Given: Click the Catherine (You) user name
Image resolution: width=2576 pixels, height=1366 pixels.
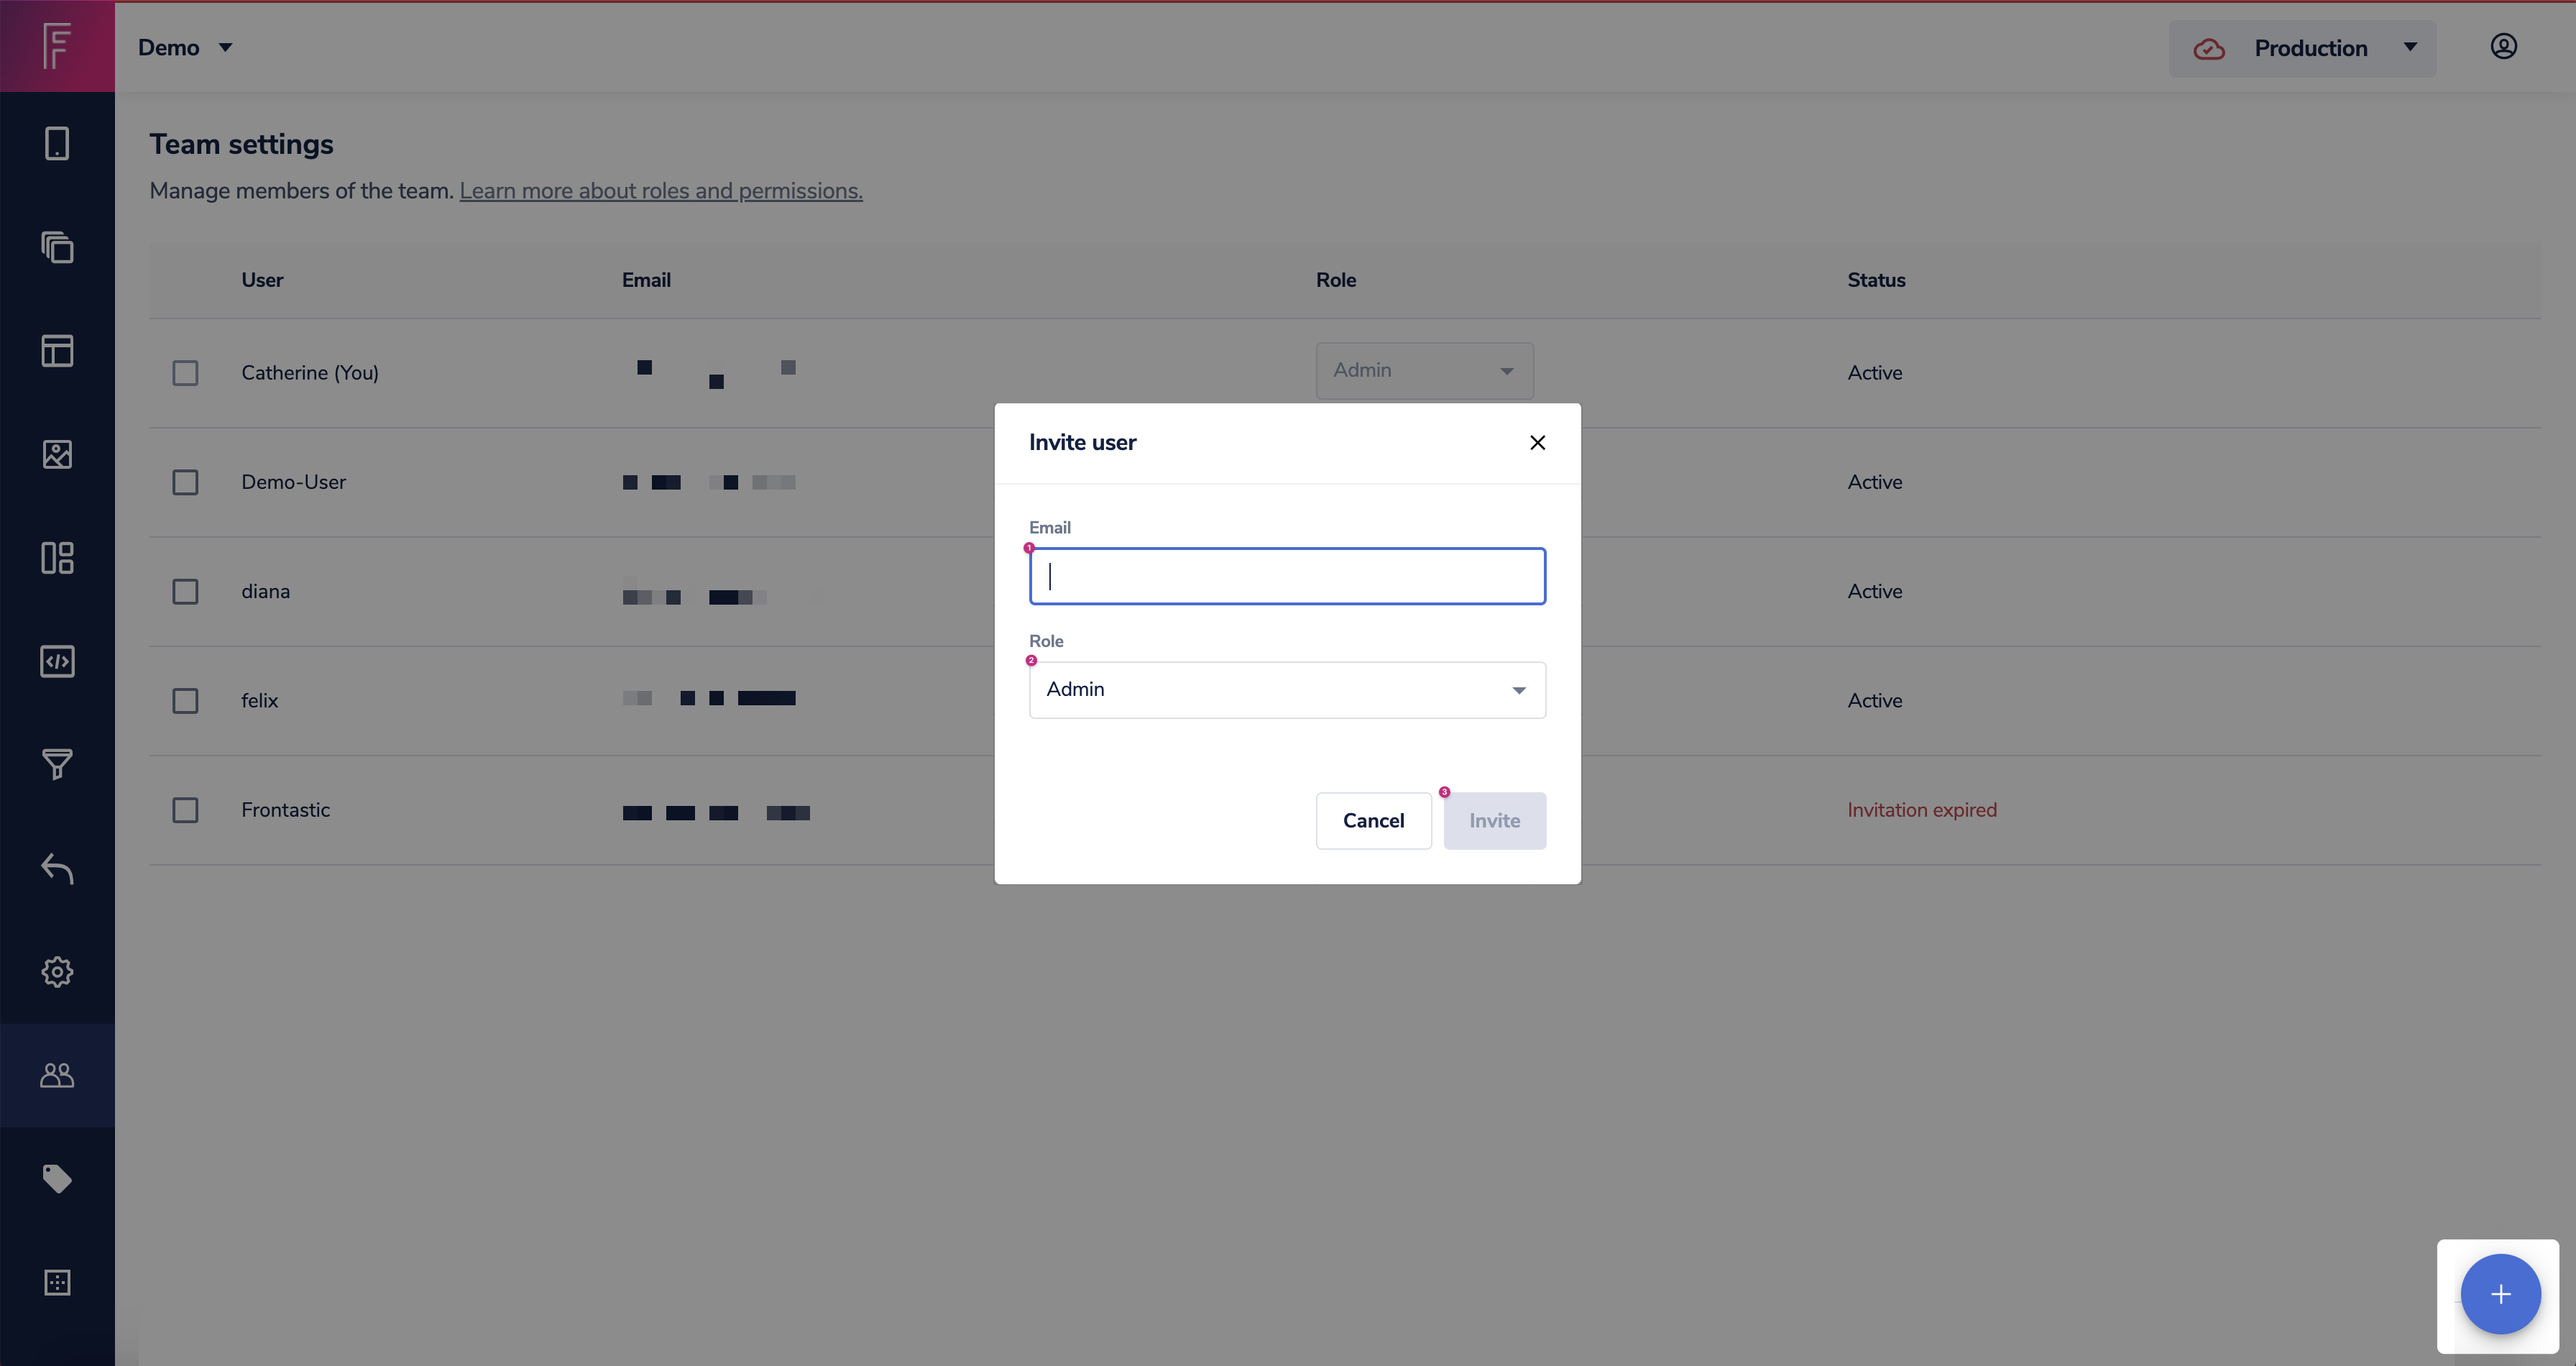Looking at the screenshot, I should 310,373.
